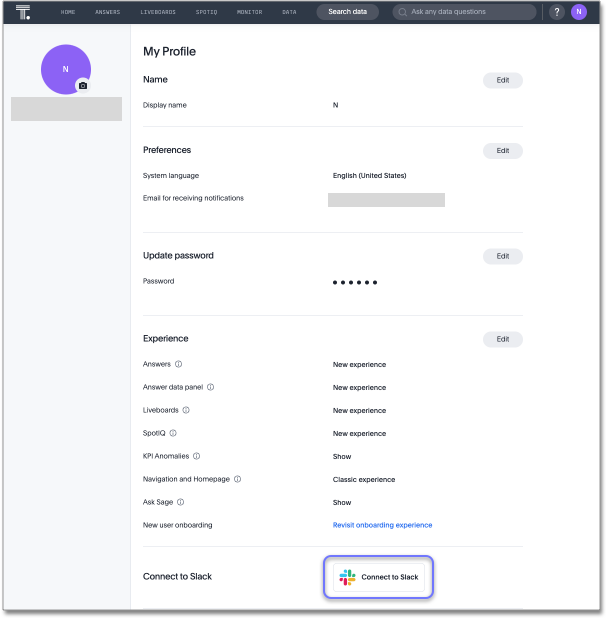The image size is (607, 619).
Task: Switch to the Monitor navigation tab
Action: click(x=249, y=12)
